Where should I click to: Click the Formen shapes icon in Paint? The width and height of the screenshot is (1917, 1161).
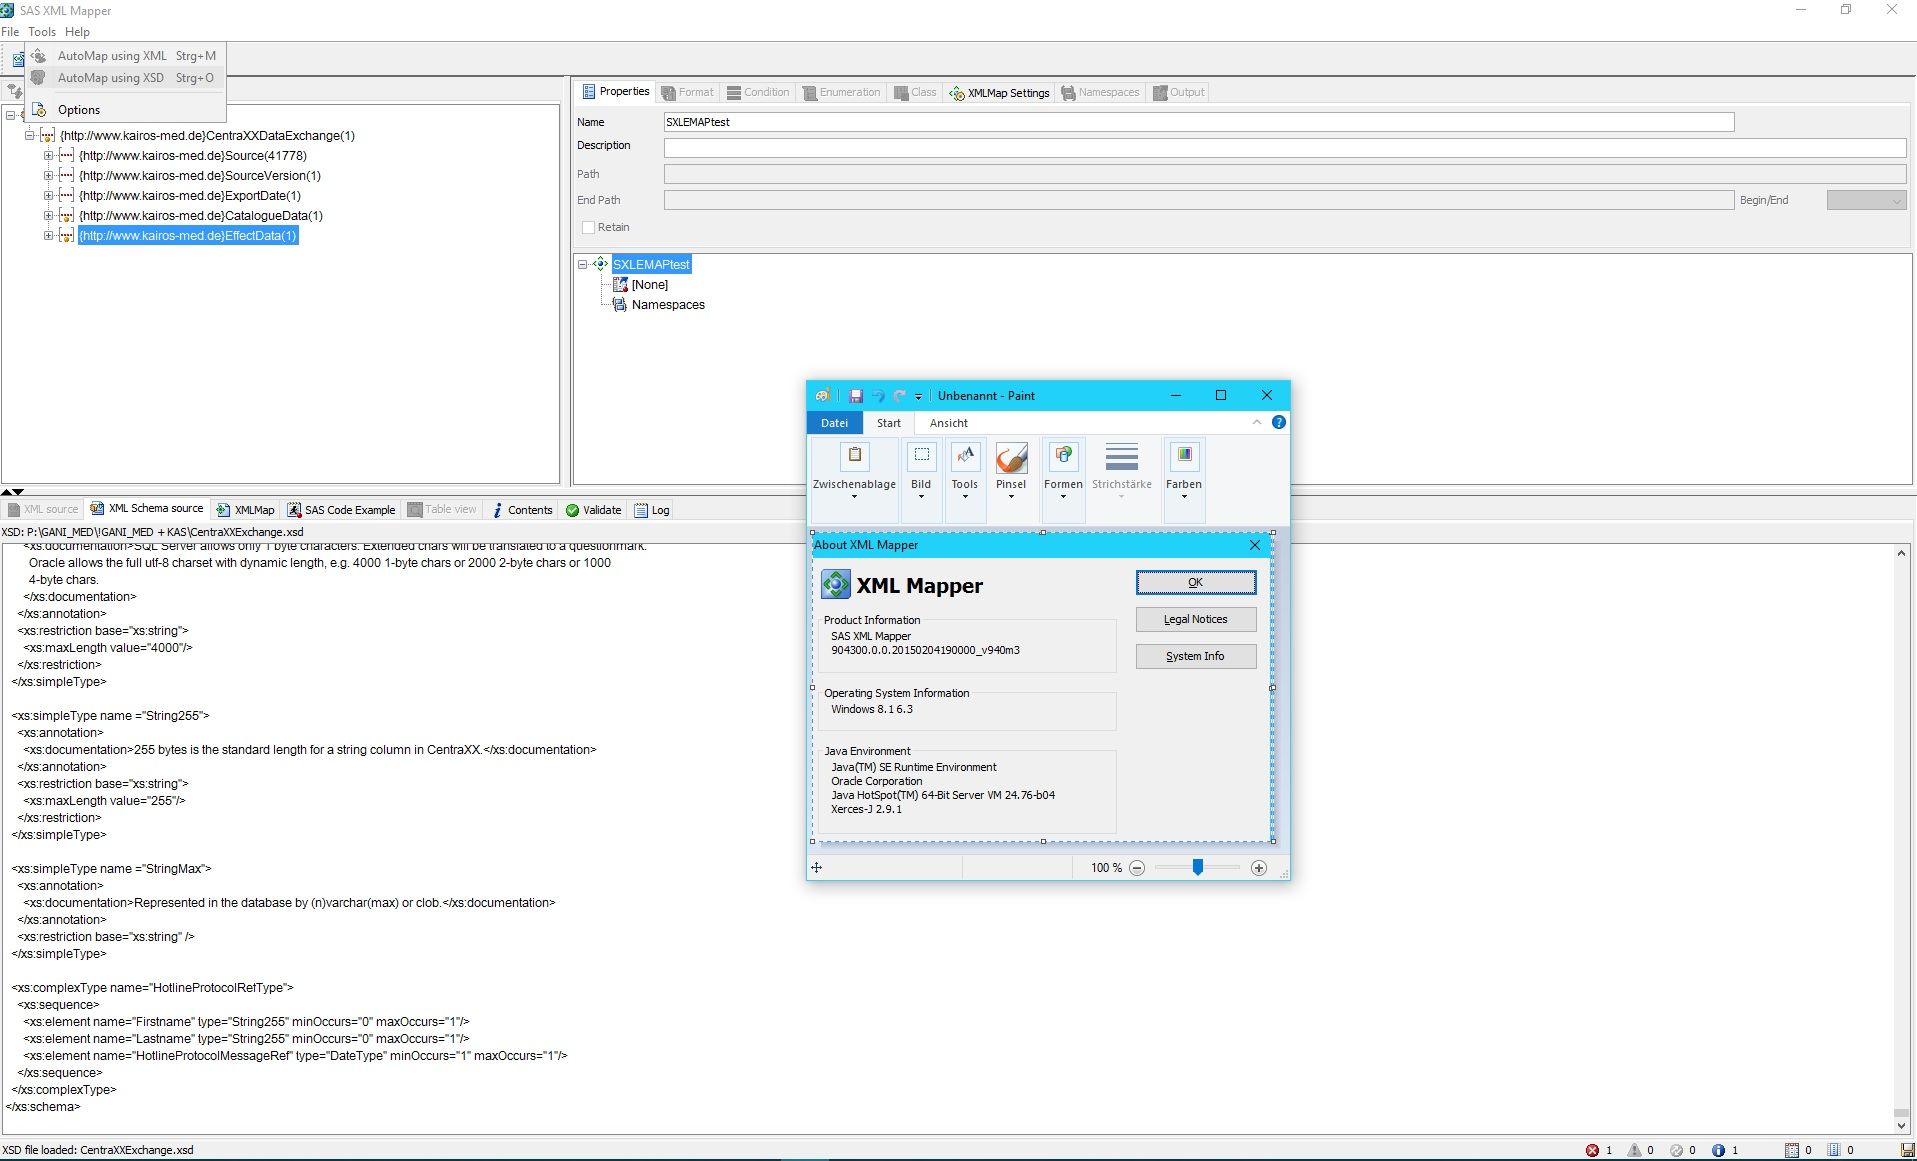tap(1063, 456)
